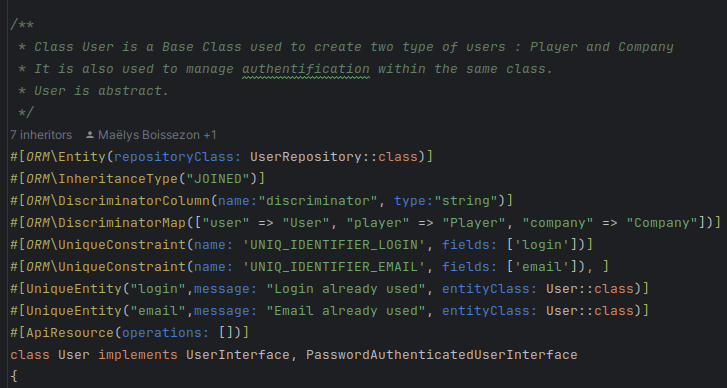727x388 pixels.
Task: Click the author person icon before Maëlys
Action: pos(90,135)
